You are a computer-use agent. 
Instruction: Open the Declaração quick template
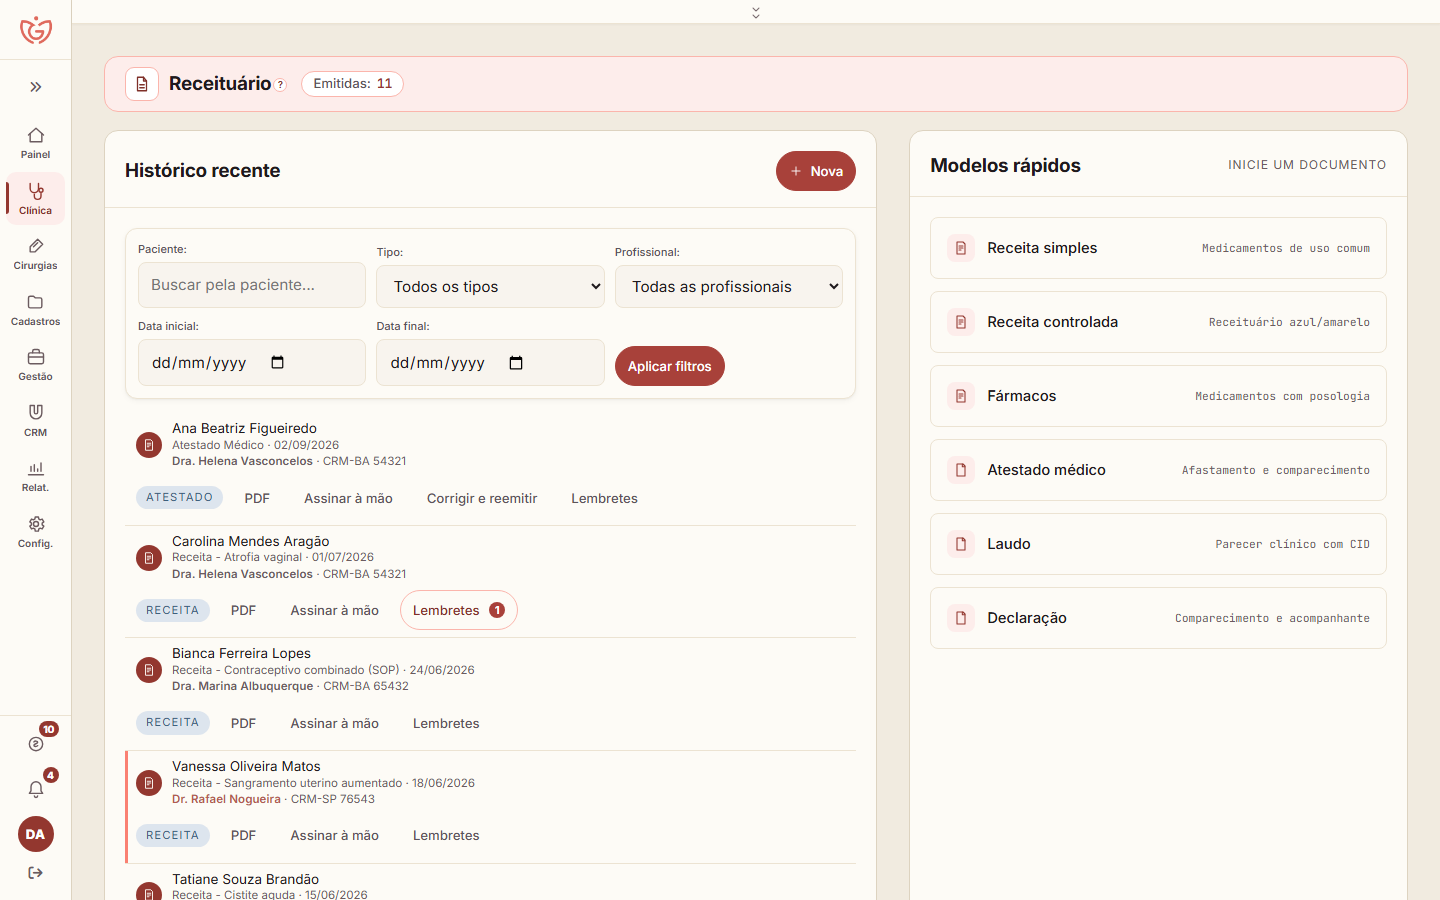pyautogui.click(x=1158, y=618)
